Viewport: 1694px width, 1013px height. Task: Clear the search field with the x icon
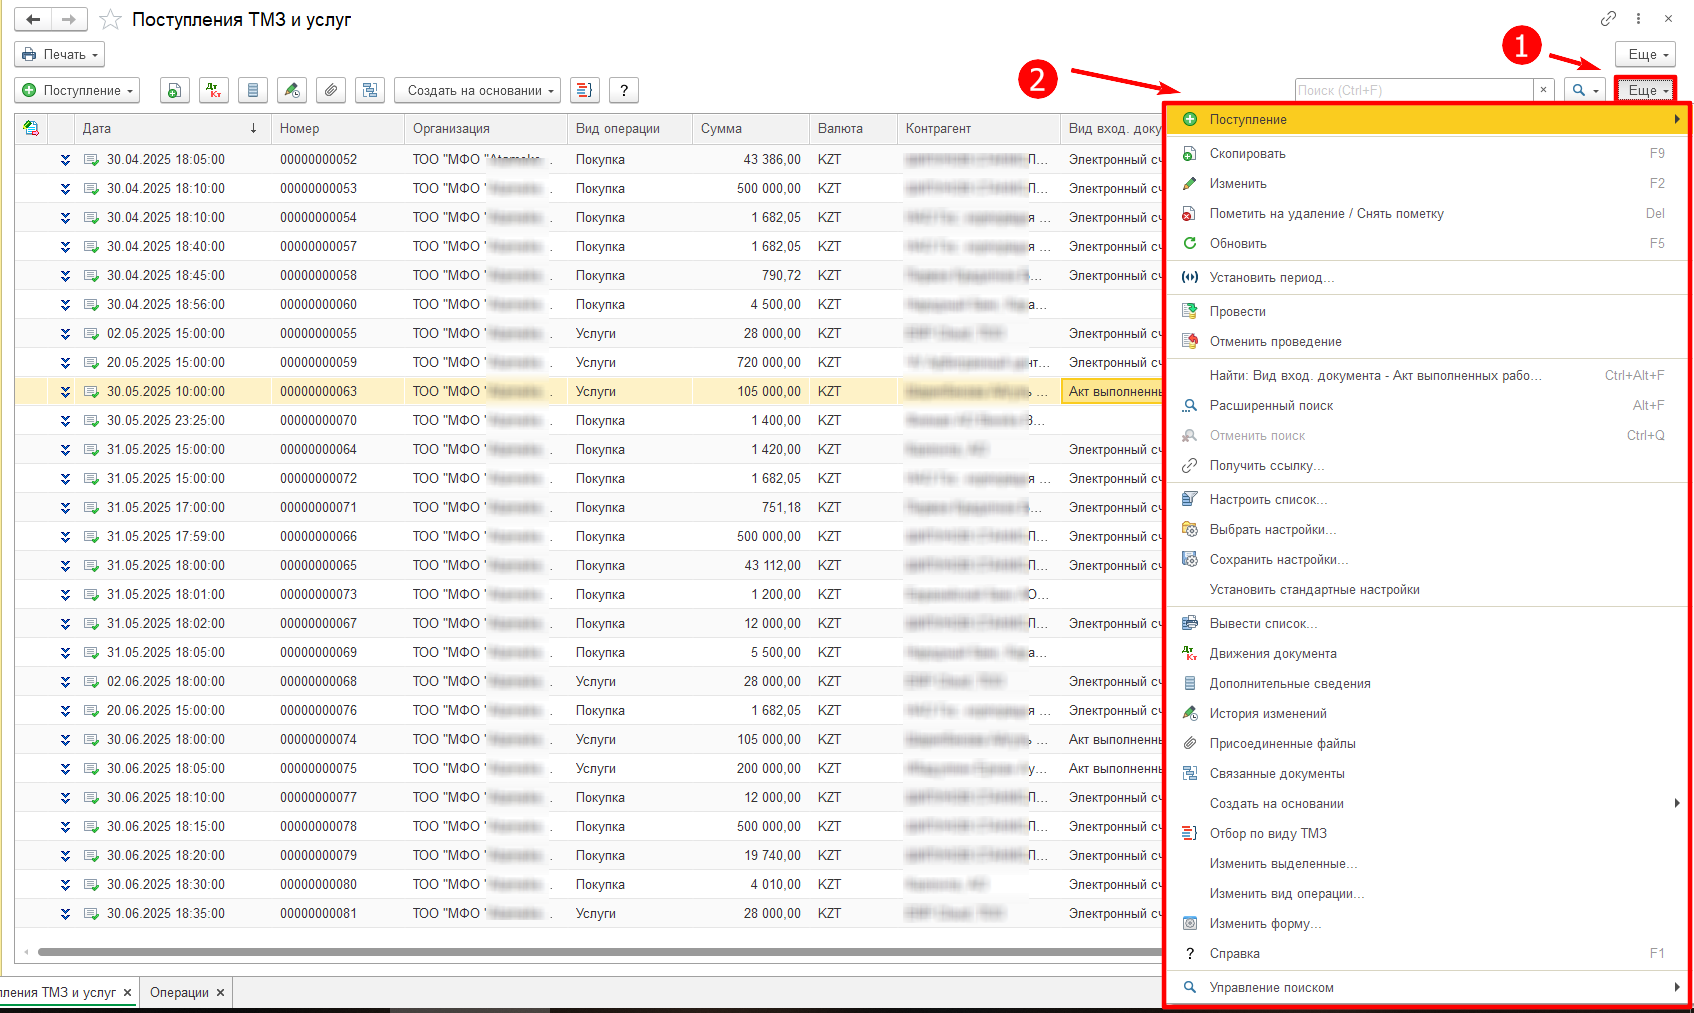[1544, 90]
